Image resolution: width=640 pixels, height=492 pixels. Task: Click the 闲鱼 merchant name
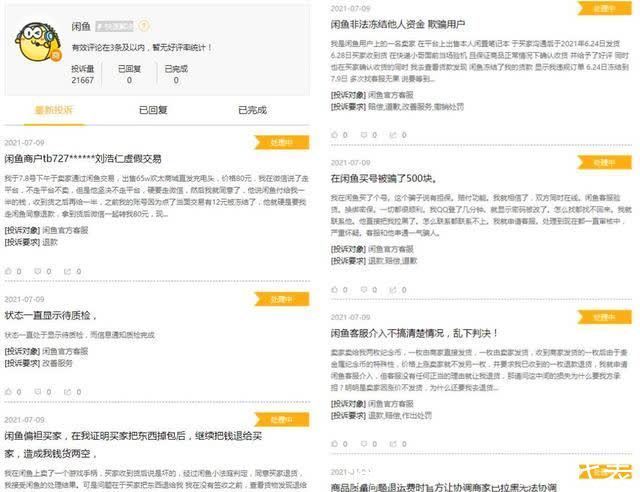[x=81, y=27]
